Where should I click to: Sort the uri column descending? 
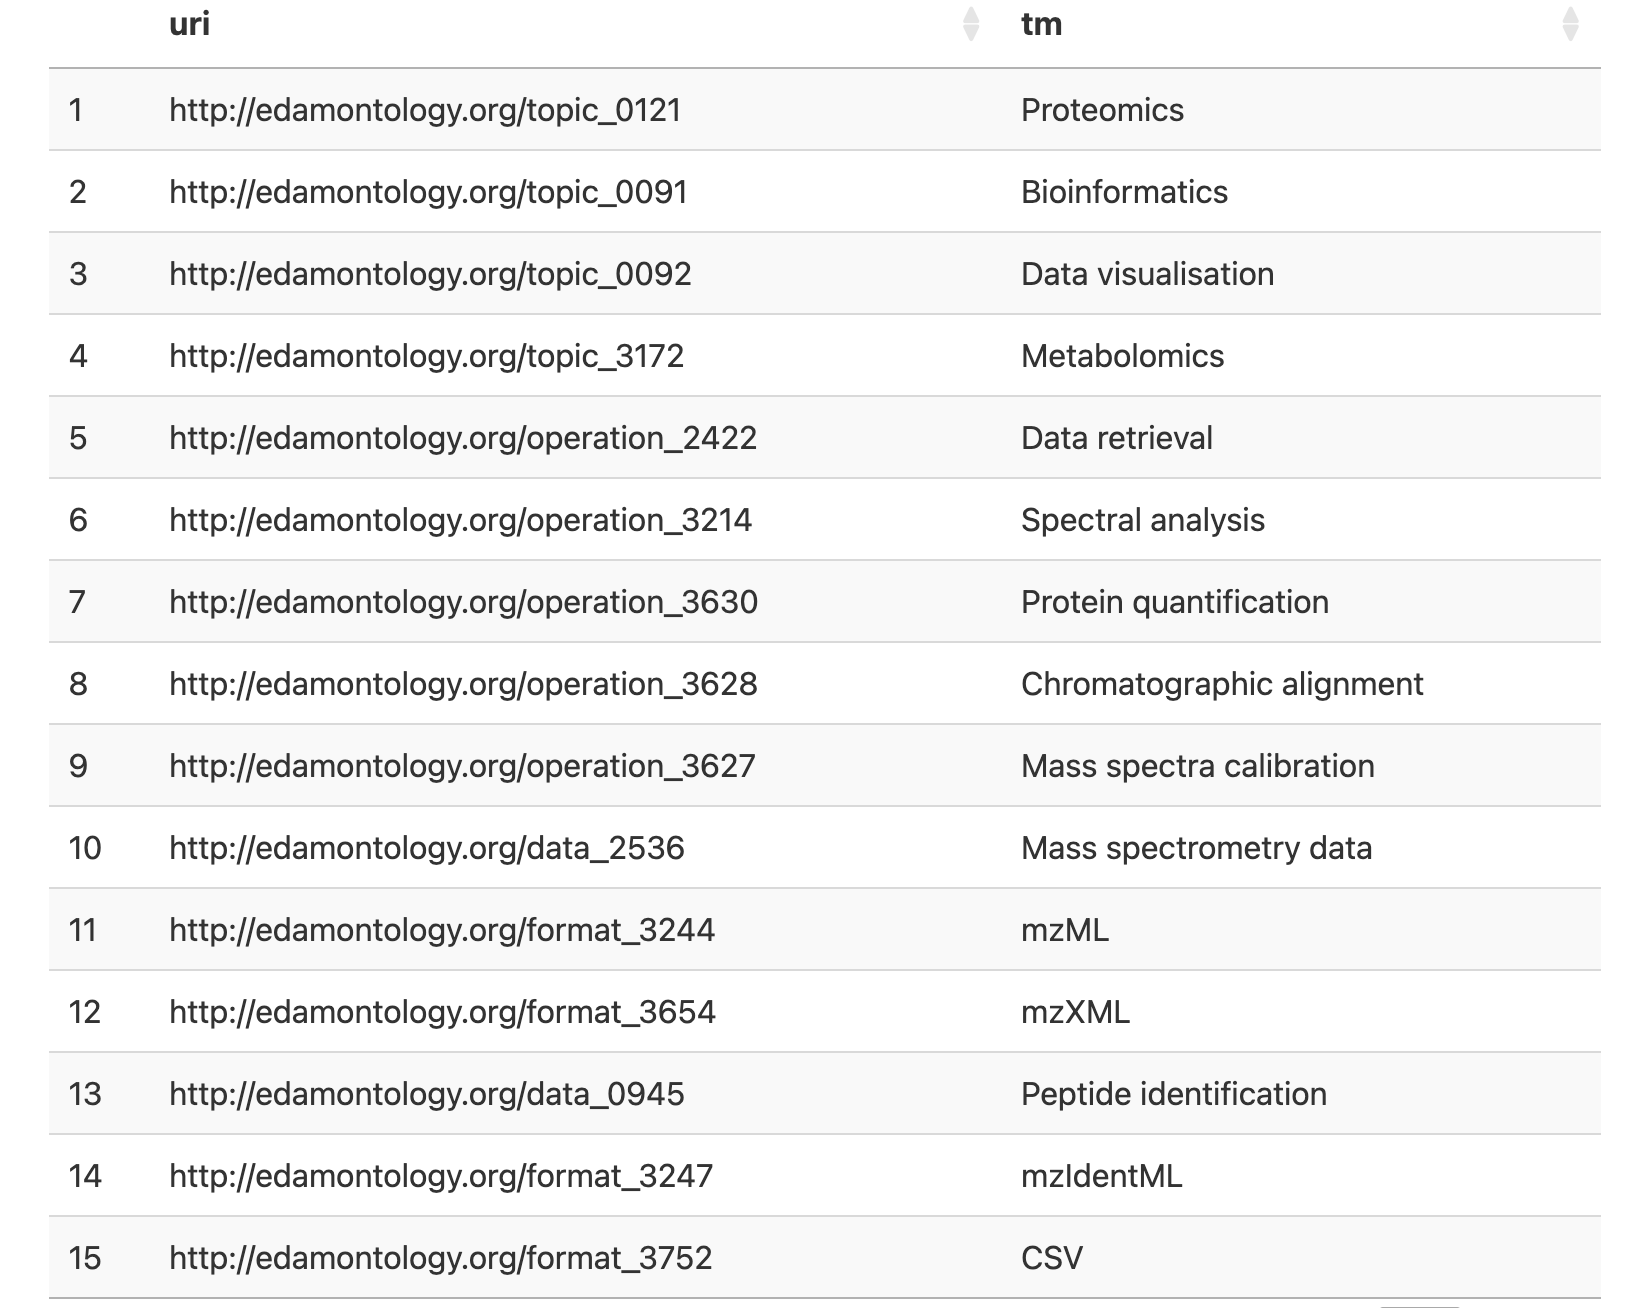pyautogui.click(x=968, y=32)
